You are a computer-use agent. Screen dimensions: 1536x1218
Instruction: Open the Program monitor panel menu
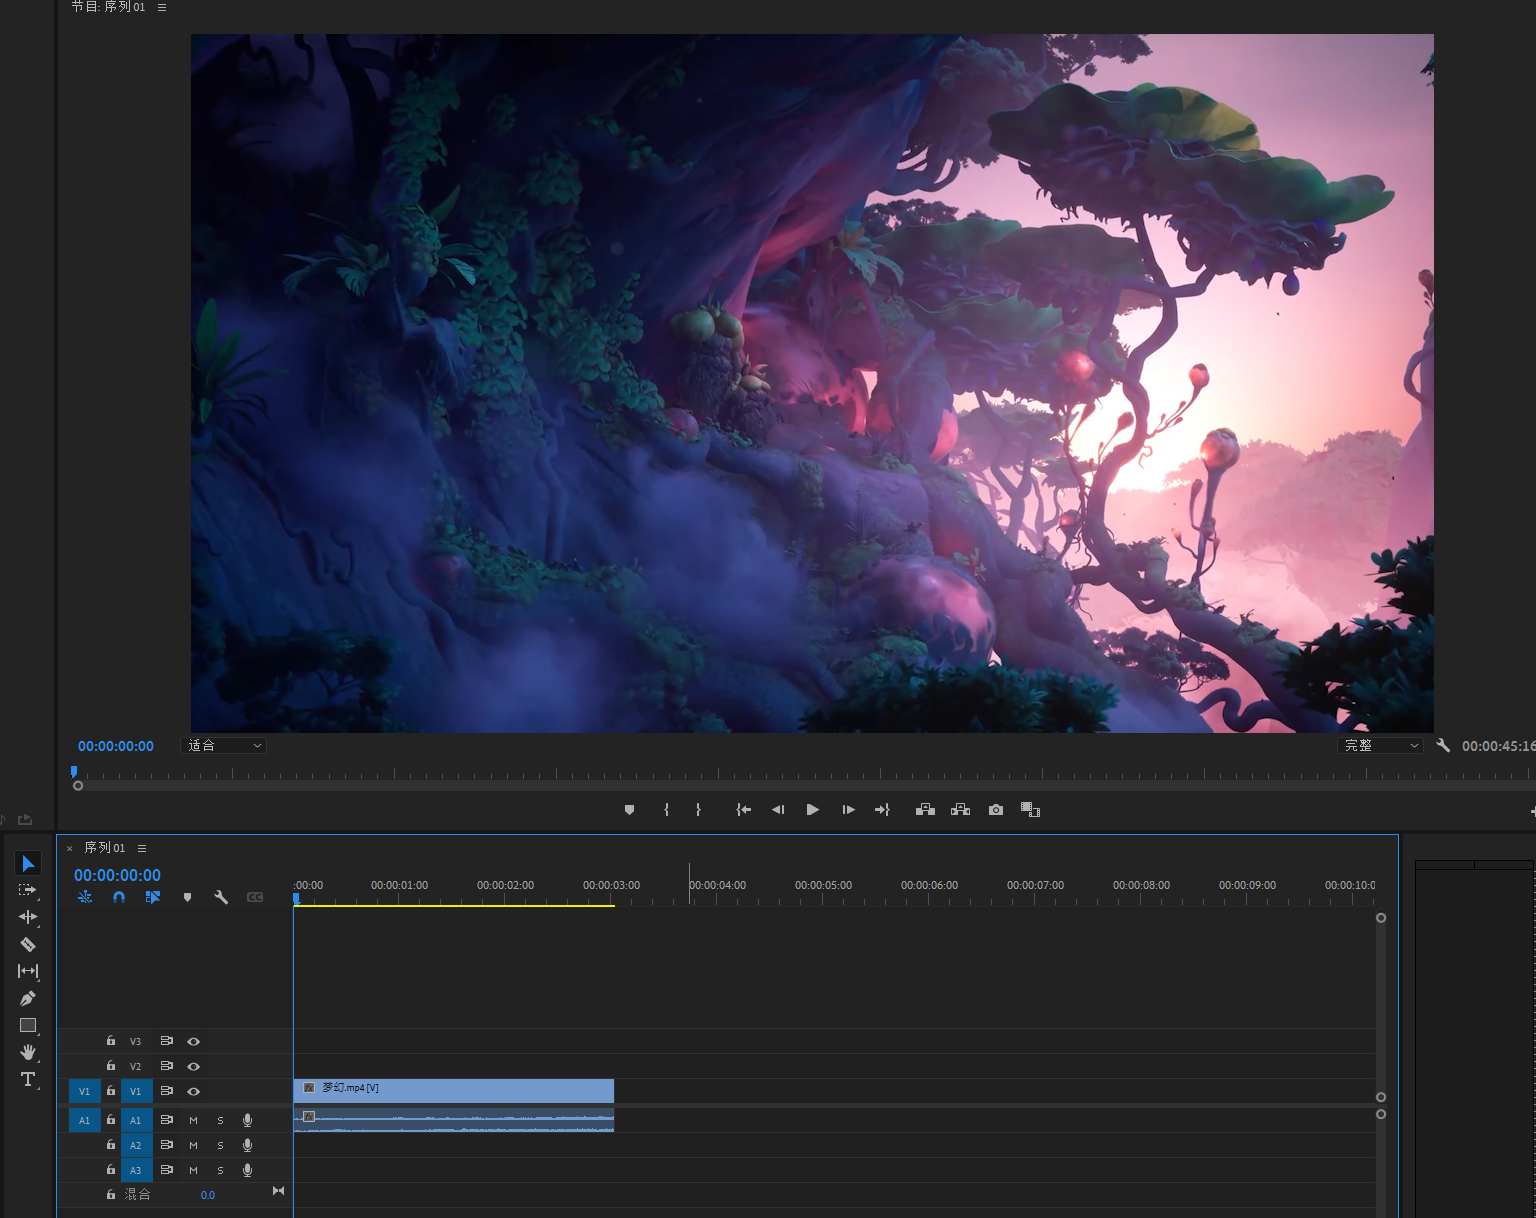click(162, 7)
